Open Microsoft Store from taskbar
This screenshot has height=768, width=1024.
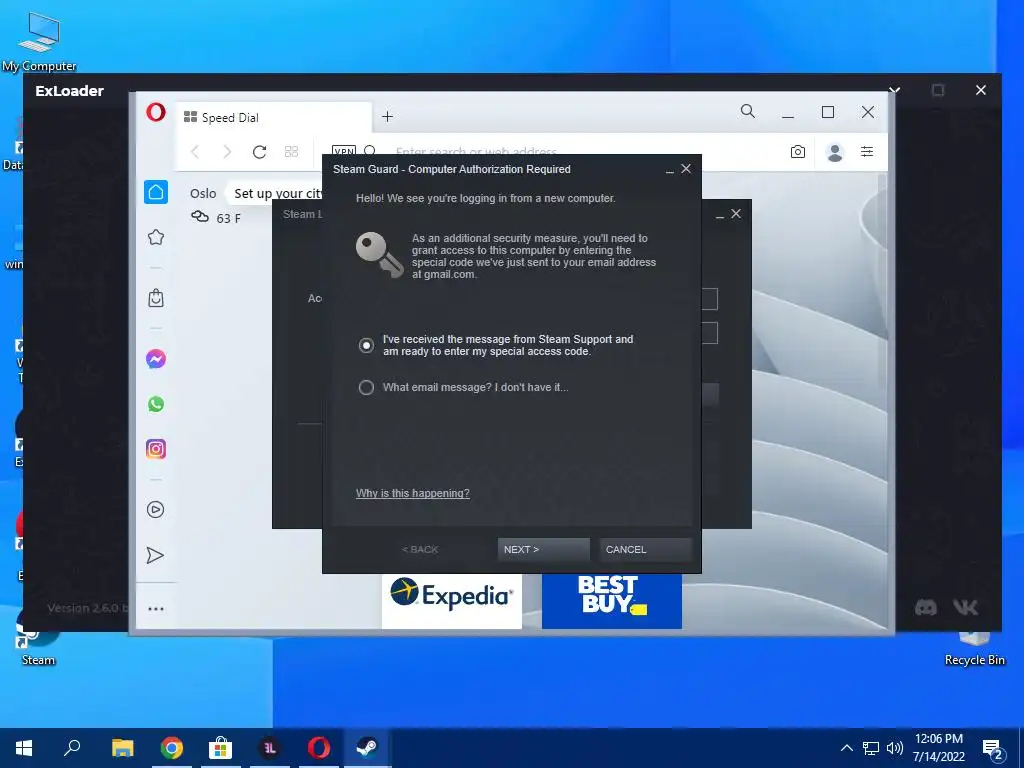click(x=220, y=748)
